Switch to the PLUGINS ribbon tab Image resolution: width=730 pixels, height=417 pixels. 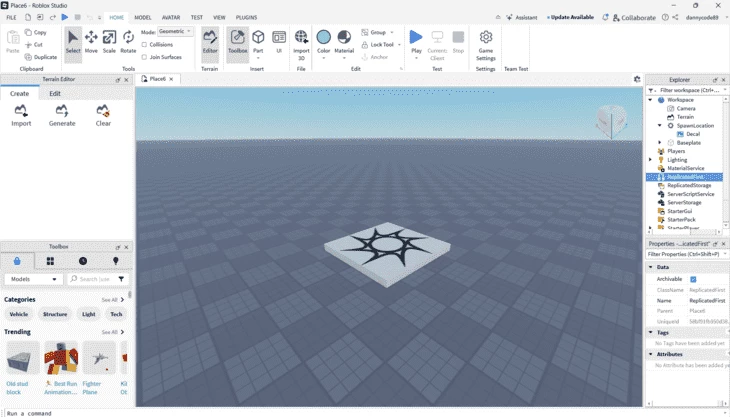[x=246, y=17]
